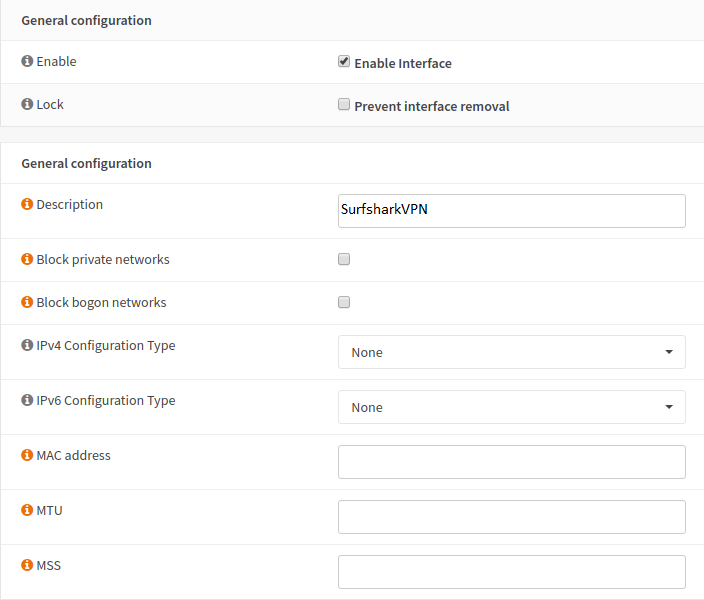
Task: Tick the Prevent interface removal checkbox
Action: (344, 105)
